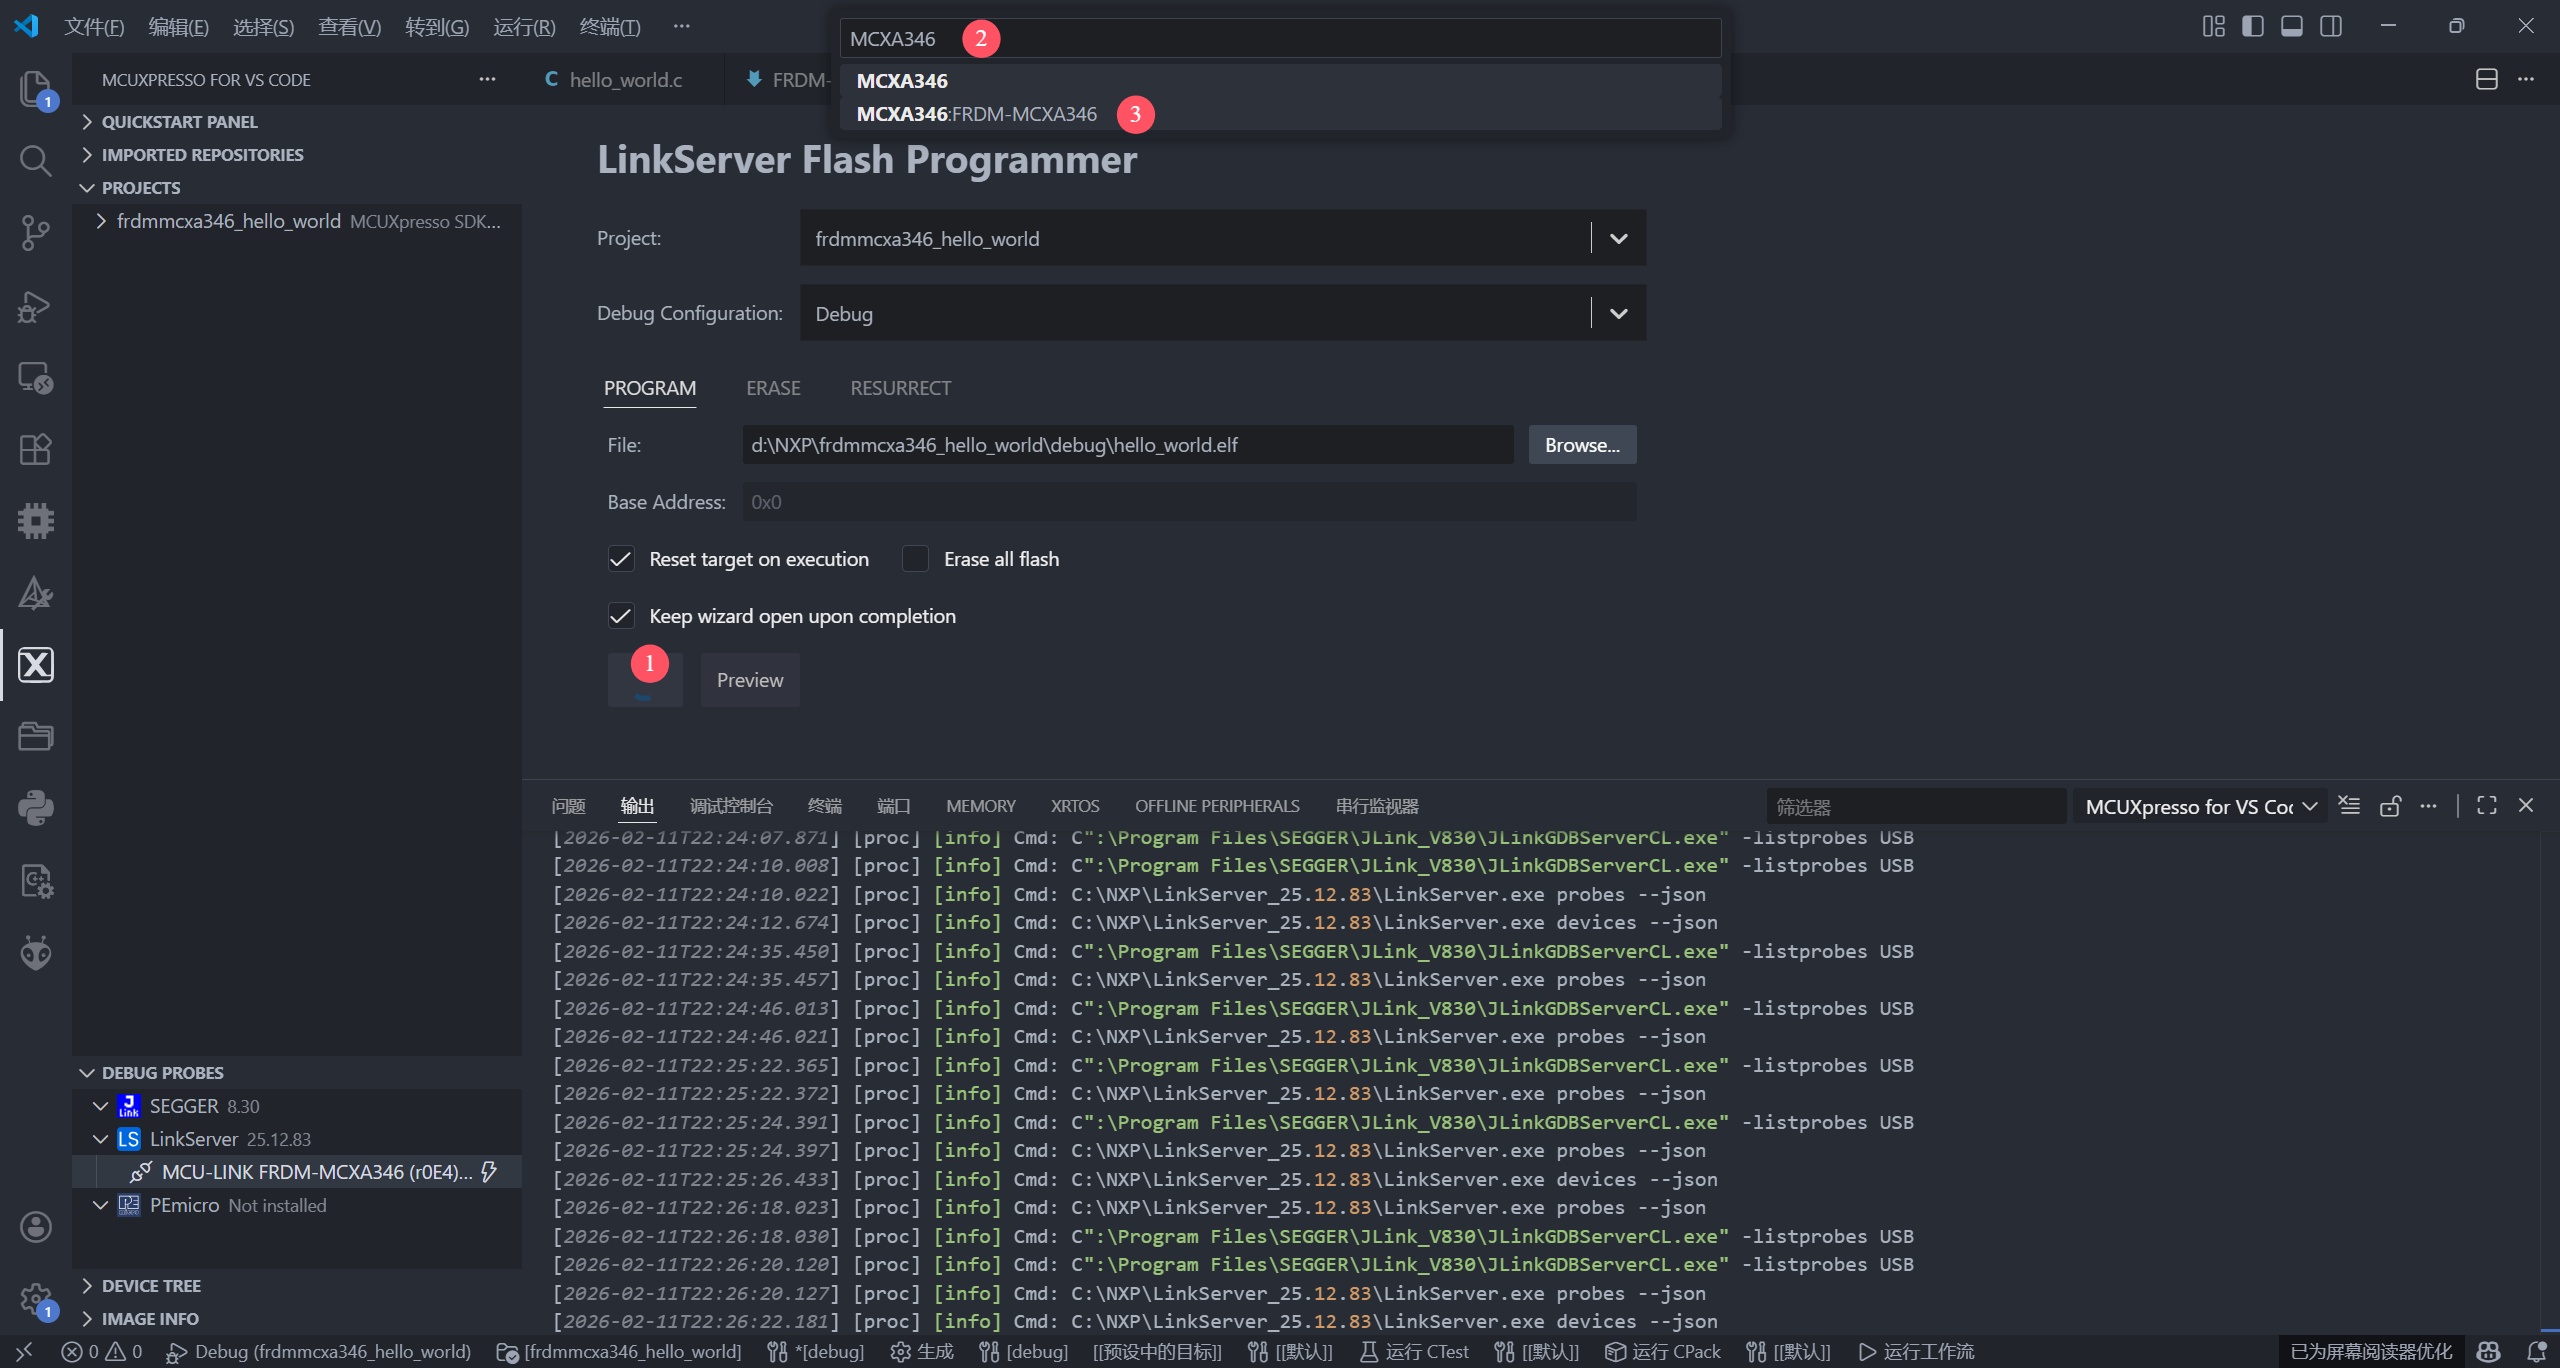Click the Customize Layout icon
The width and height of the screenshot is (2560, 1368).
pos(2214,26)
